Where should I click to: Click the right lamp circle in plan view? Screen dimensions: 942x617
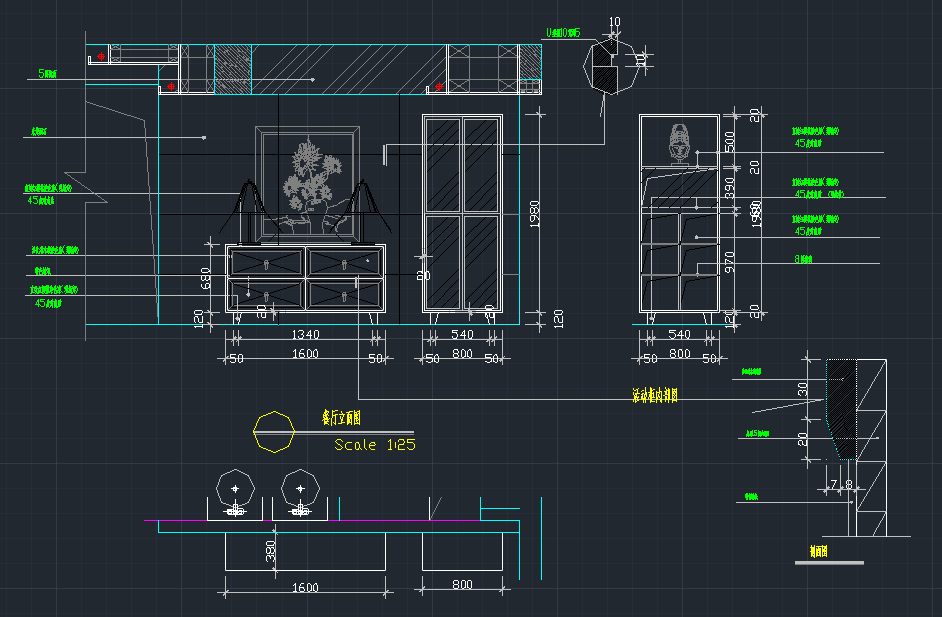(x=300, y=489)
